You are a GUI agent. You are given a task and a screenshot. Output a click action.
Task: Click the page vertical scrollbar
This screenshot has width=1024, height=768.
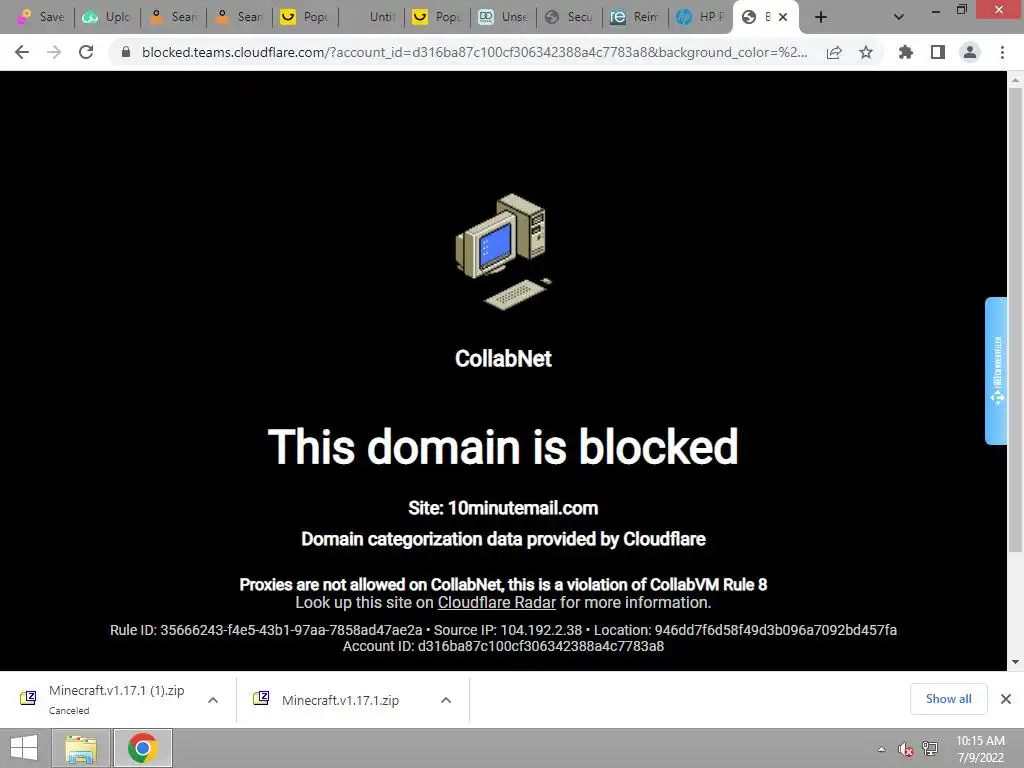point(1015,320)
